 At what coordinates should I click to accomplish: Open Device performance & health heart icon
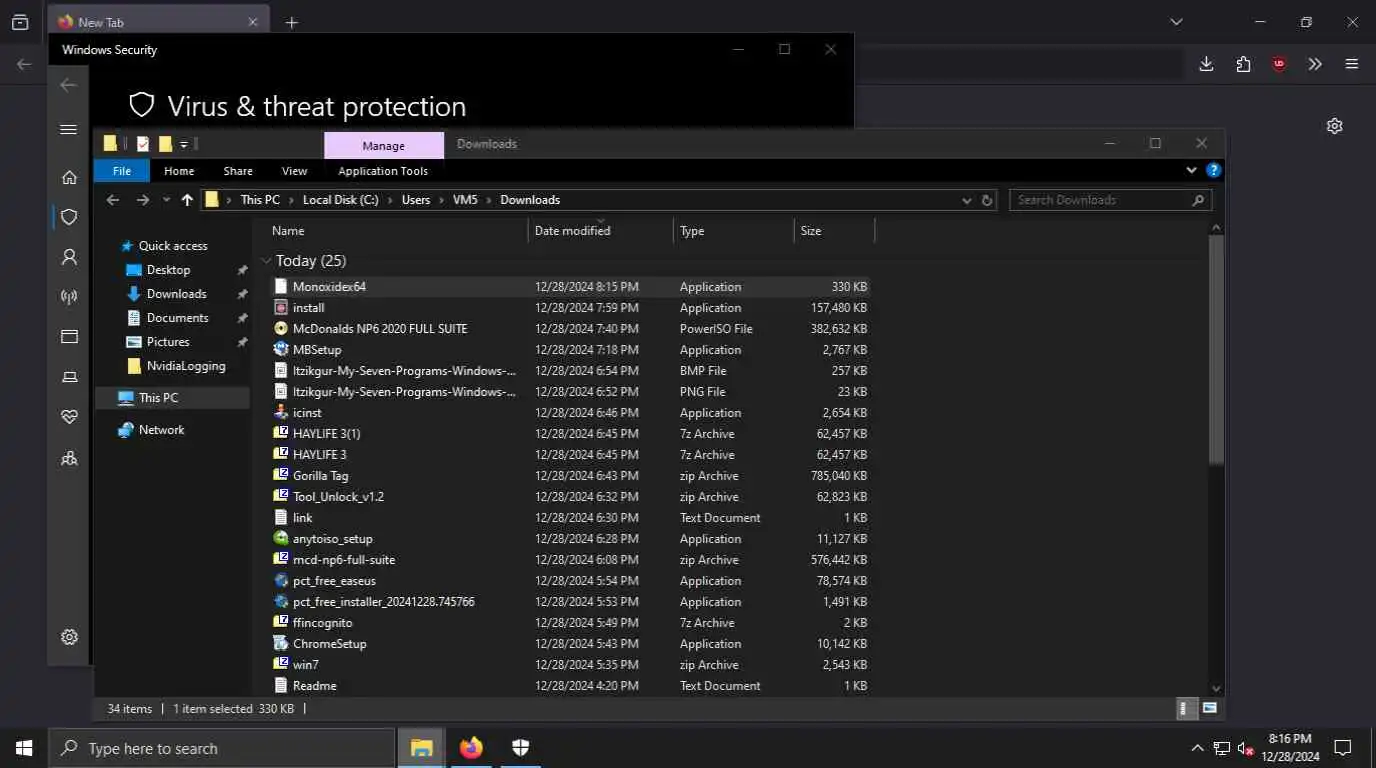(x=69, y=417)
